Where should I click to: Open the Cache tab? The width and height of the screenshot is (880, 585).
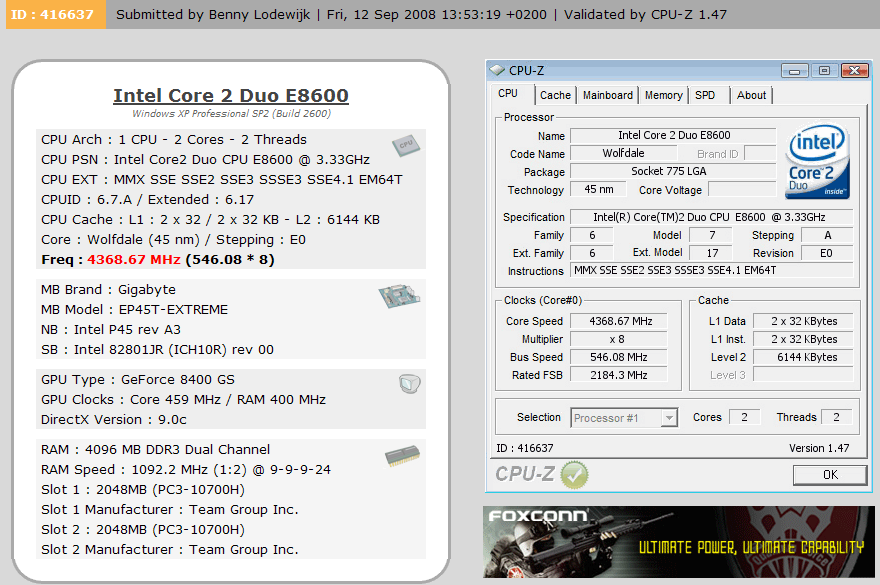(x=555, y=95)
